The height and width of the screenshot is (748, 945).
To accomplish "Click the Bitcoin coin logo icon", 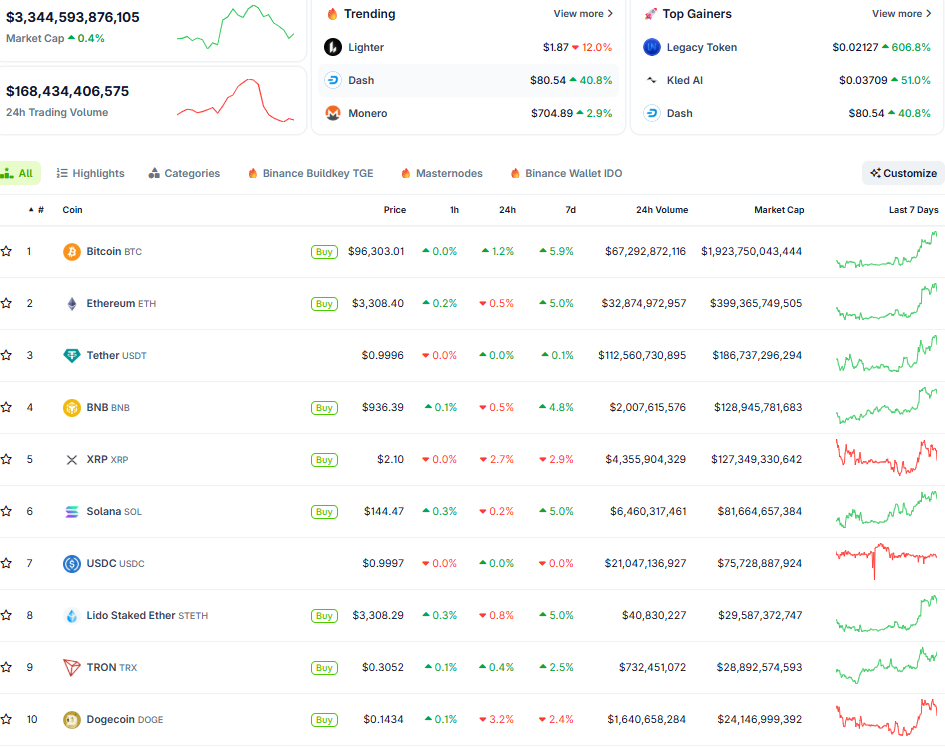I will 72,252.
